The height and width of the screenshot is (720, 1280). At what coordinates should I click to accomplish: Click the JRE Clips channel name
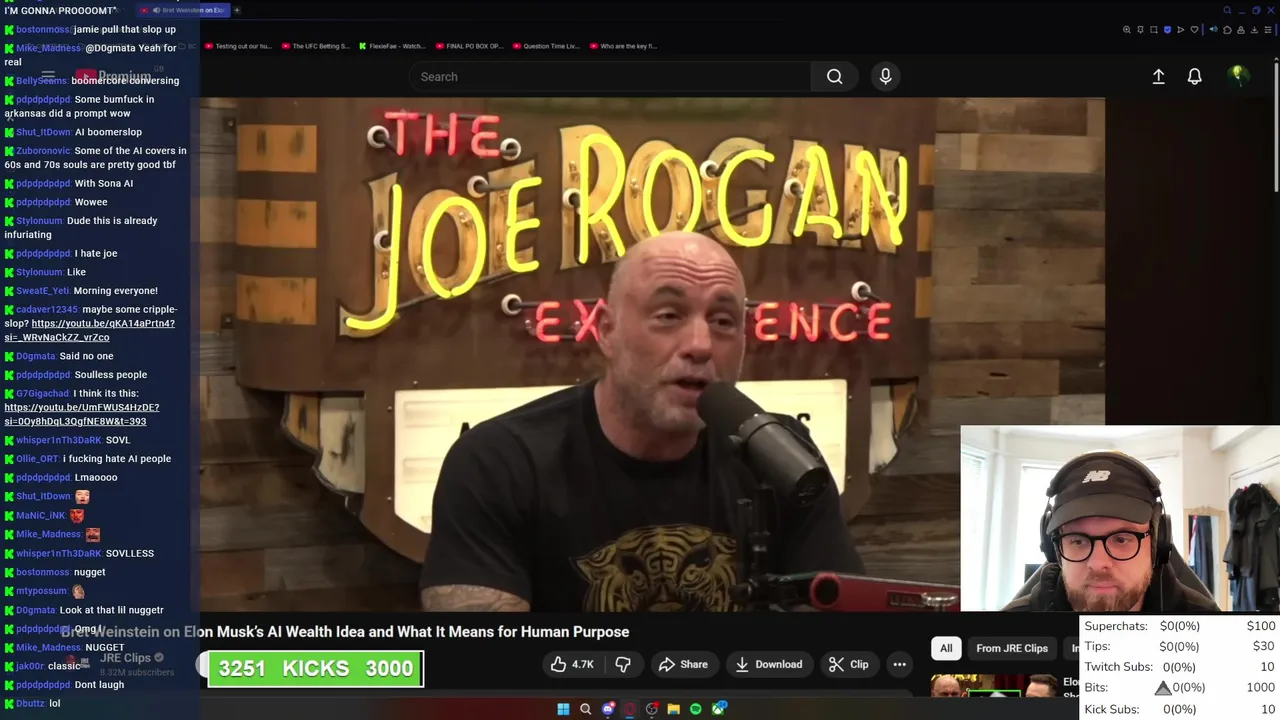pos(125,658)
